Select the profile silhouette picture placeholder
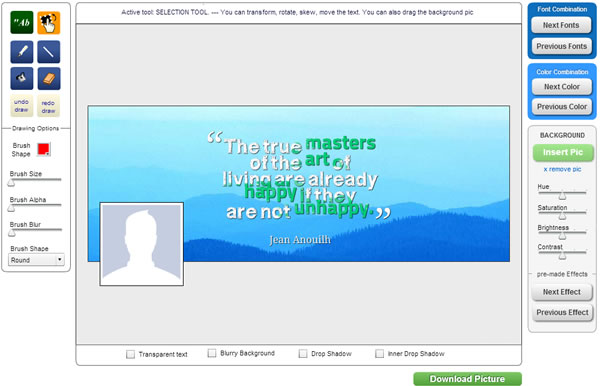 [x=142, y=244]
